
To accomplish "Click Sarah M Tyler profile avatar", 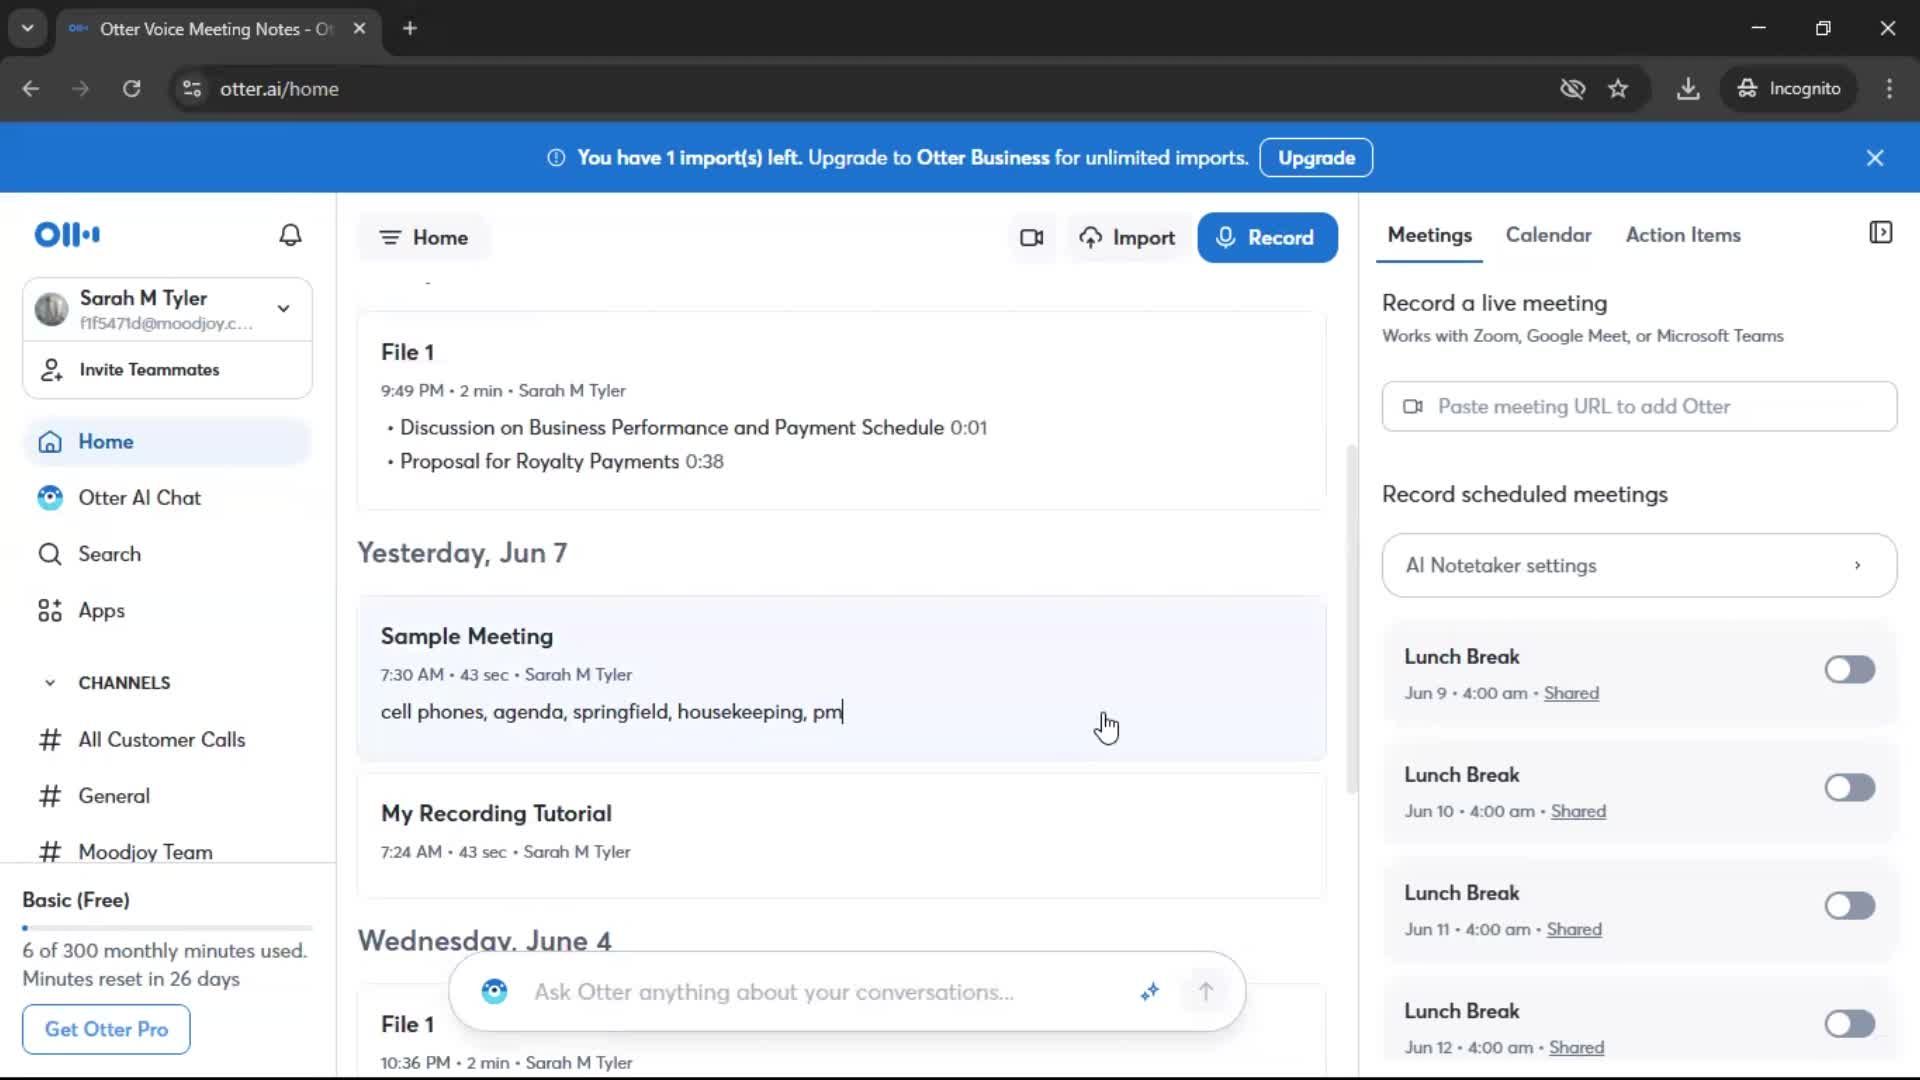I will 51,309.
